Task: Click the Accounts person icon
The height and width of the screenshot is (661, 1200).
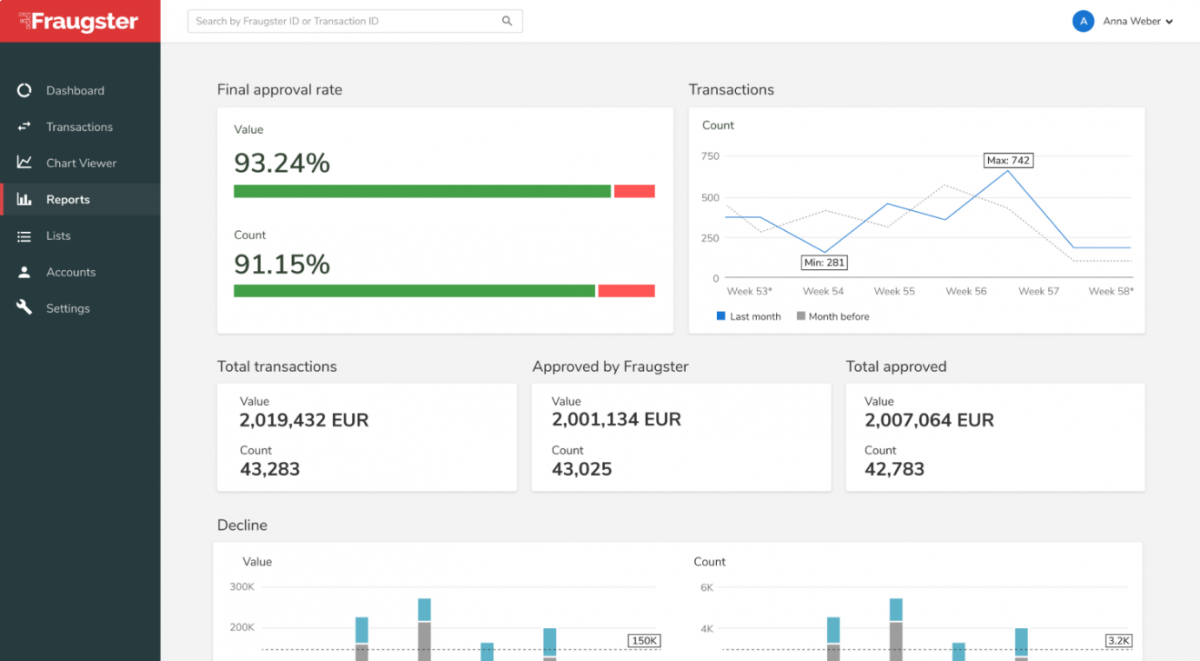Action: click(x=24, y=272)
